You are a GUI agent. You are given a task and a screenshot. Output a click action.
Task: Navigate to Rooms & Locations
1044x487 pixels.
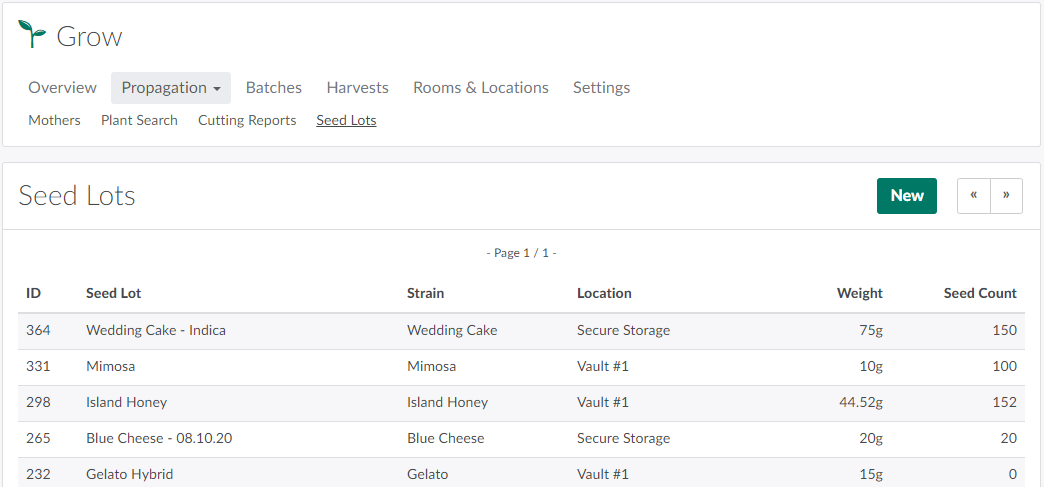pyautogui.click(x=481, y=88)
